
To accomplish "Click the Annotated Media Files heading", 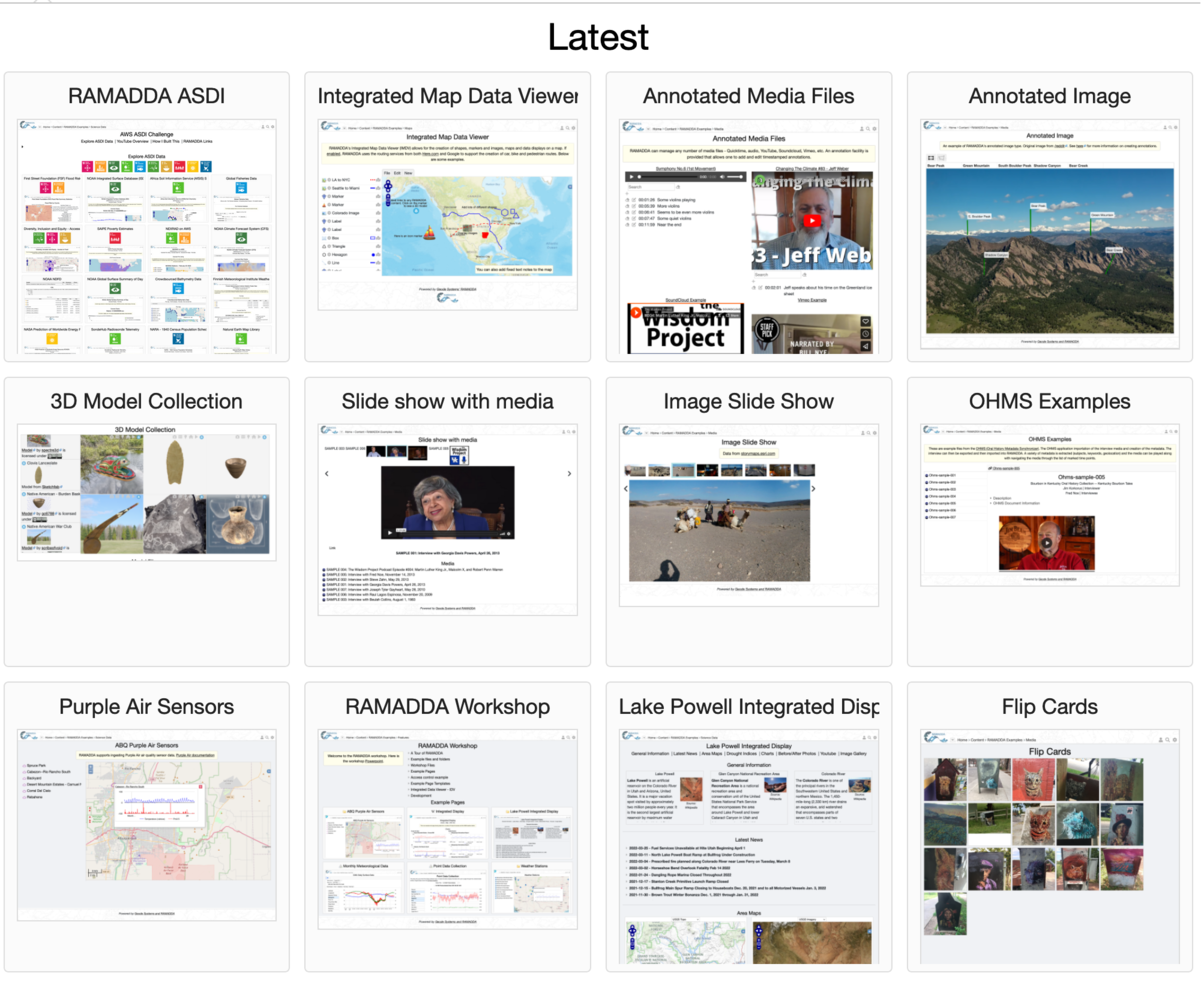I will (x=748, y=96).
